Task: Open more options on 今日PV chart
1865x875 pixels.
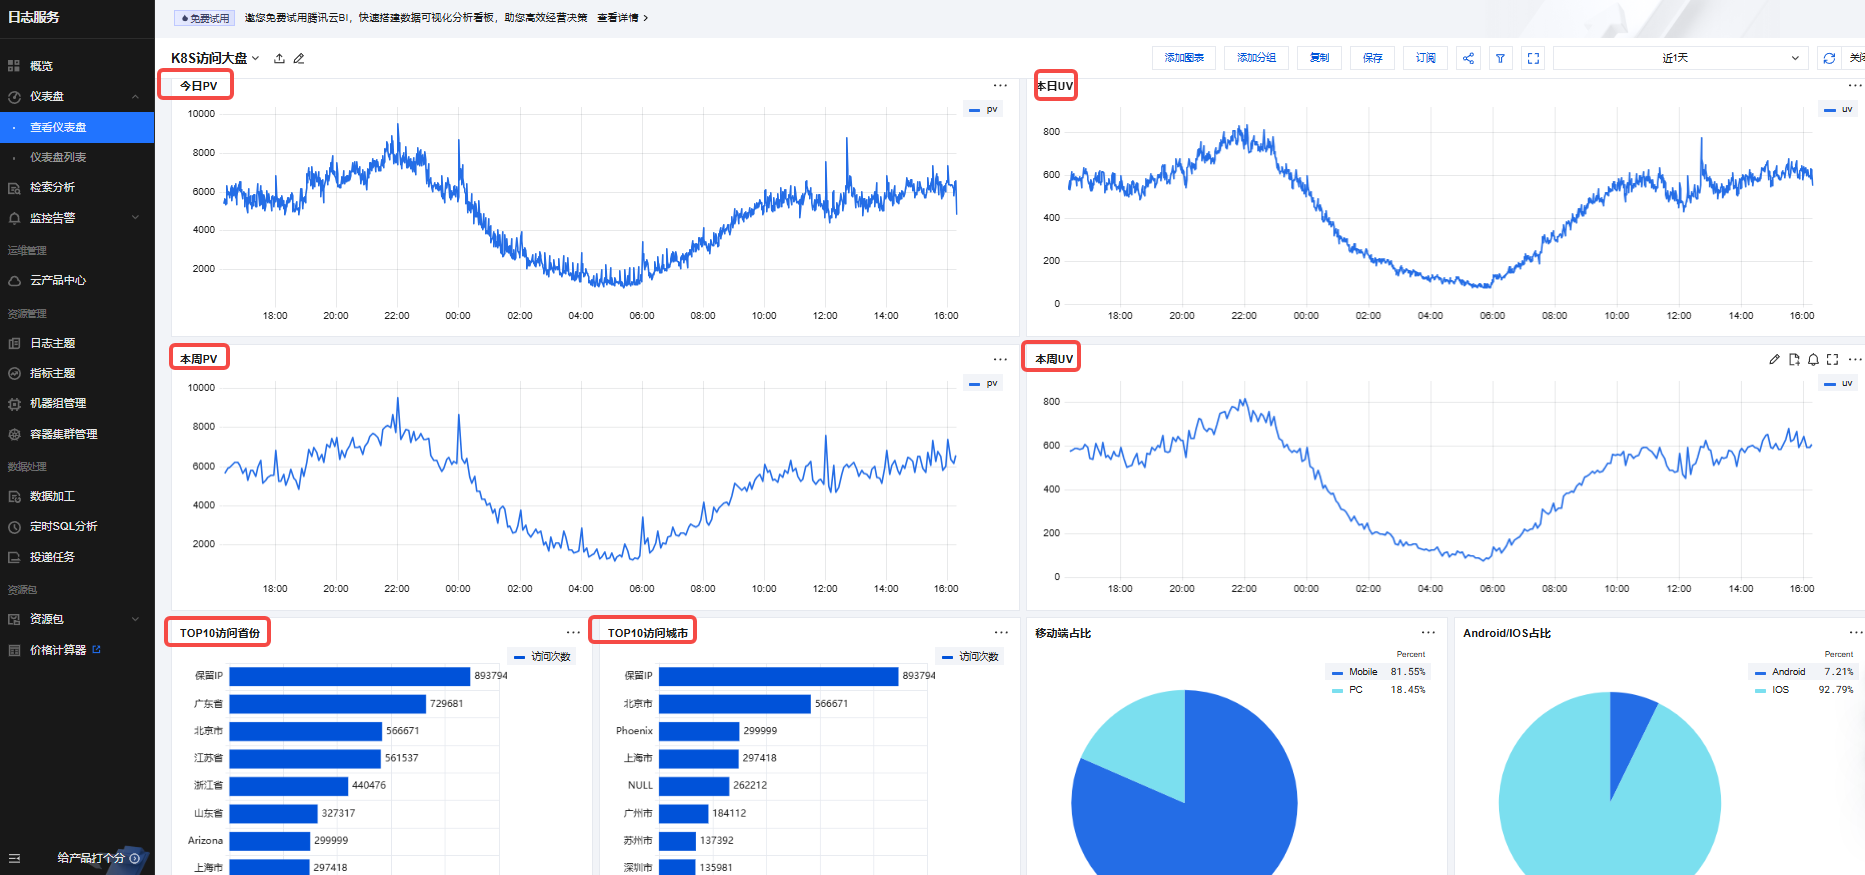Action: point(1000,85)
